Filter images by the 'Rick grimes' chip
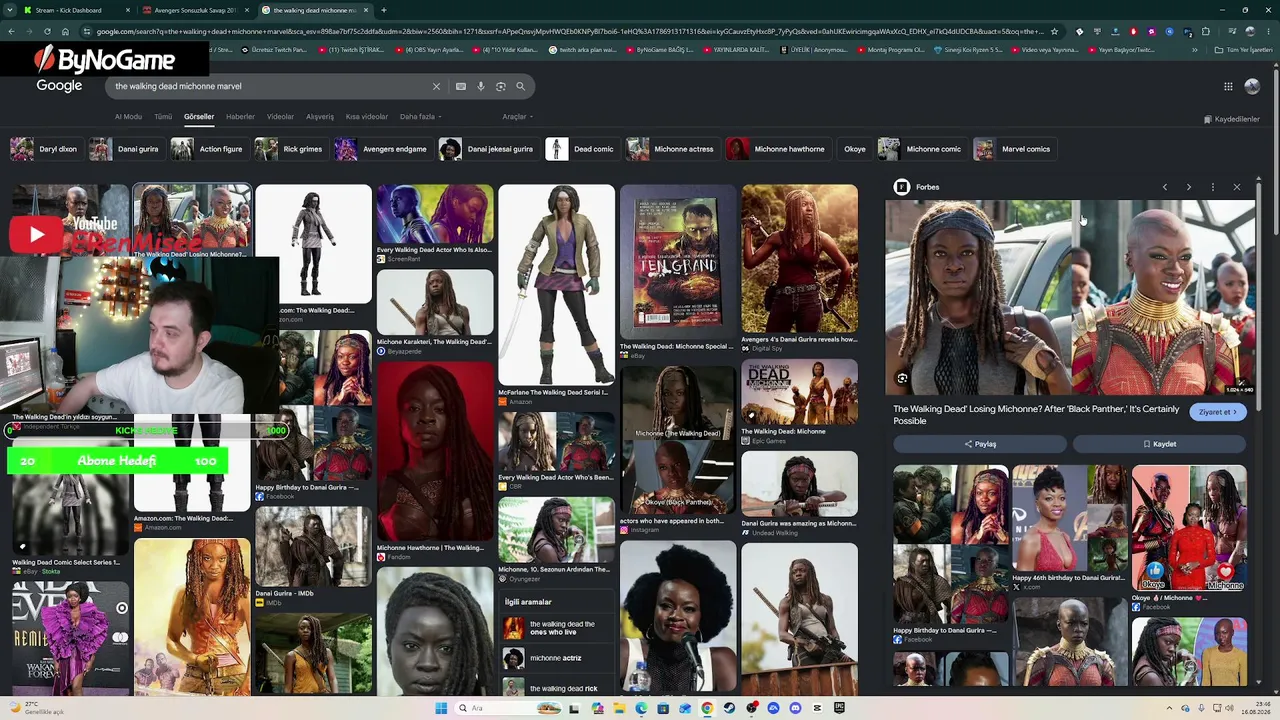Viewport: 1280px width, 720px height. (x=290, y=149)
